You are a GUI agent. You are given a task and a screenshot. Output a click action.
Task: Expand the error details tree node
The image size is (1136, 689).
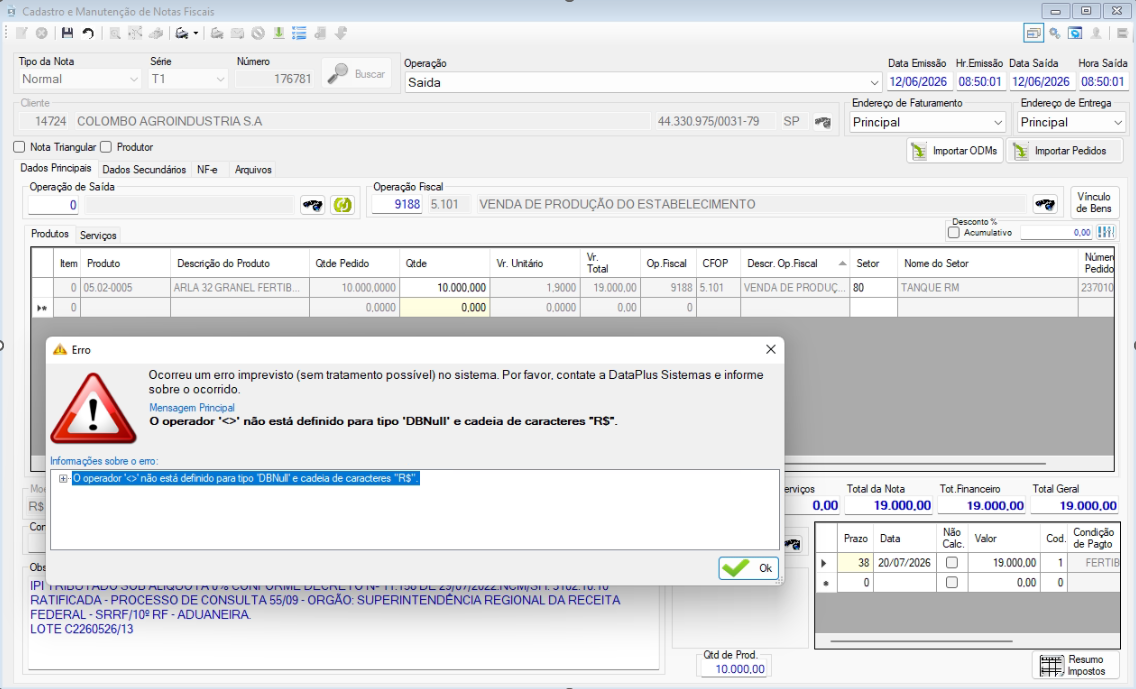63,478
